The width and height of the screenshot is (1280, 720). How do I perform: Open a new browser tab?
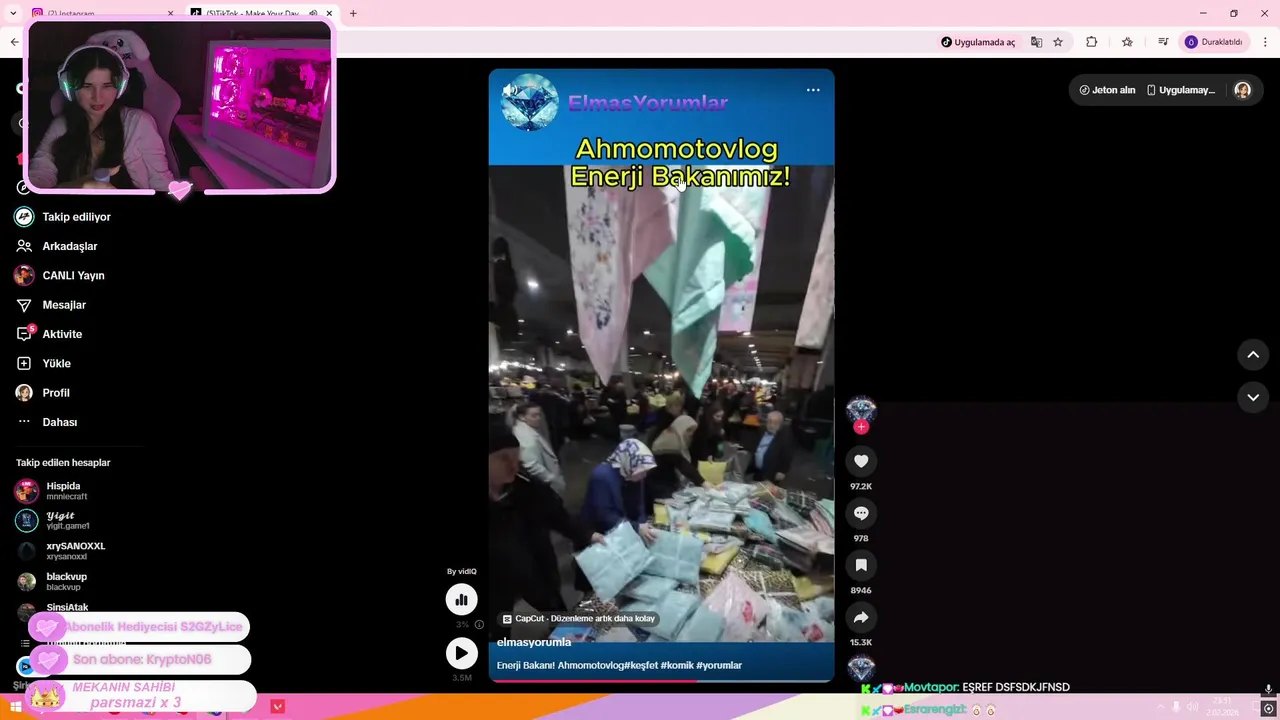[x=353, y=13]
